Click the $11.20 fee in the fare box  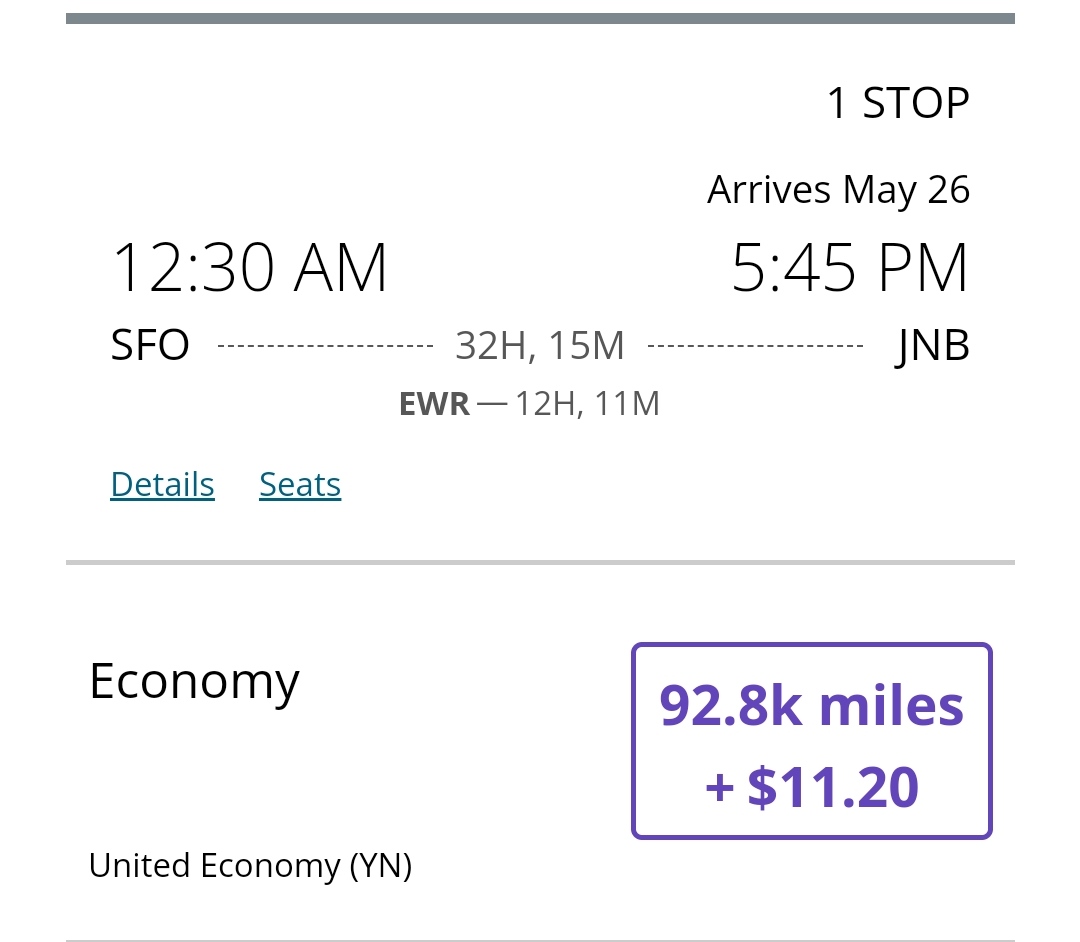pos(832,787)
